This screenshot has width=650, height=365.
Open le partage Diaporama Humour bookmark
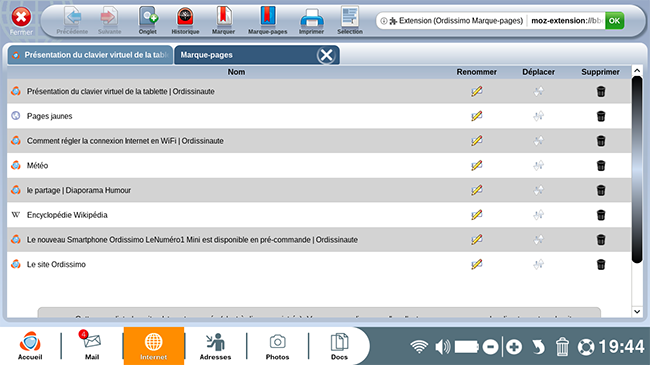tap(79, 190)
